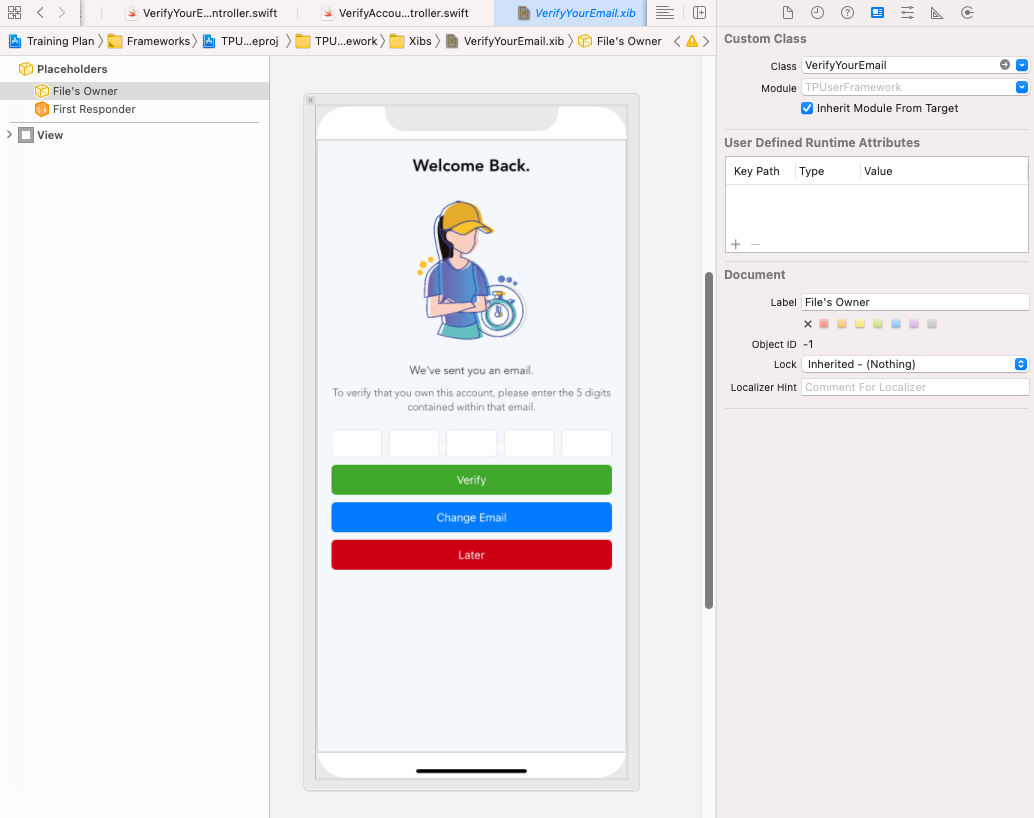Toggle Inherit Module From Target checkbox

point(806,108)
